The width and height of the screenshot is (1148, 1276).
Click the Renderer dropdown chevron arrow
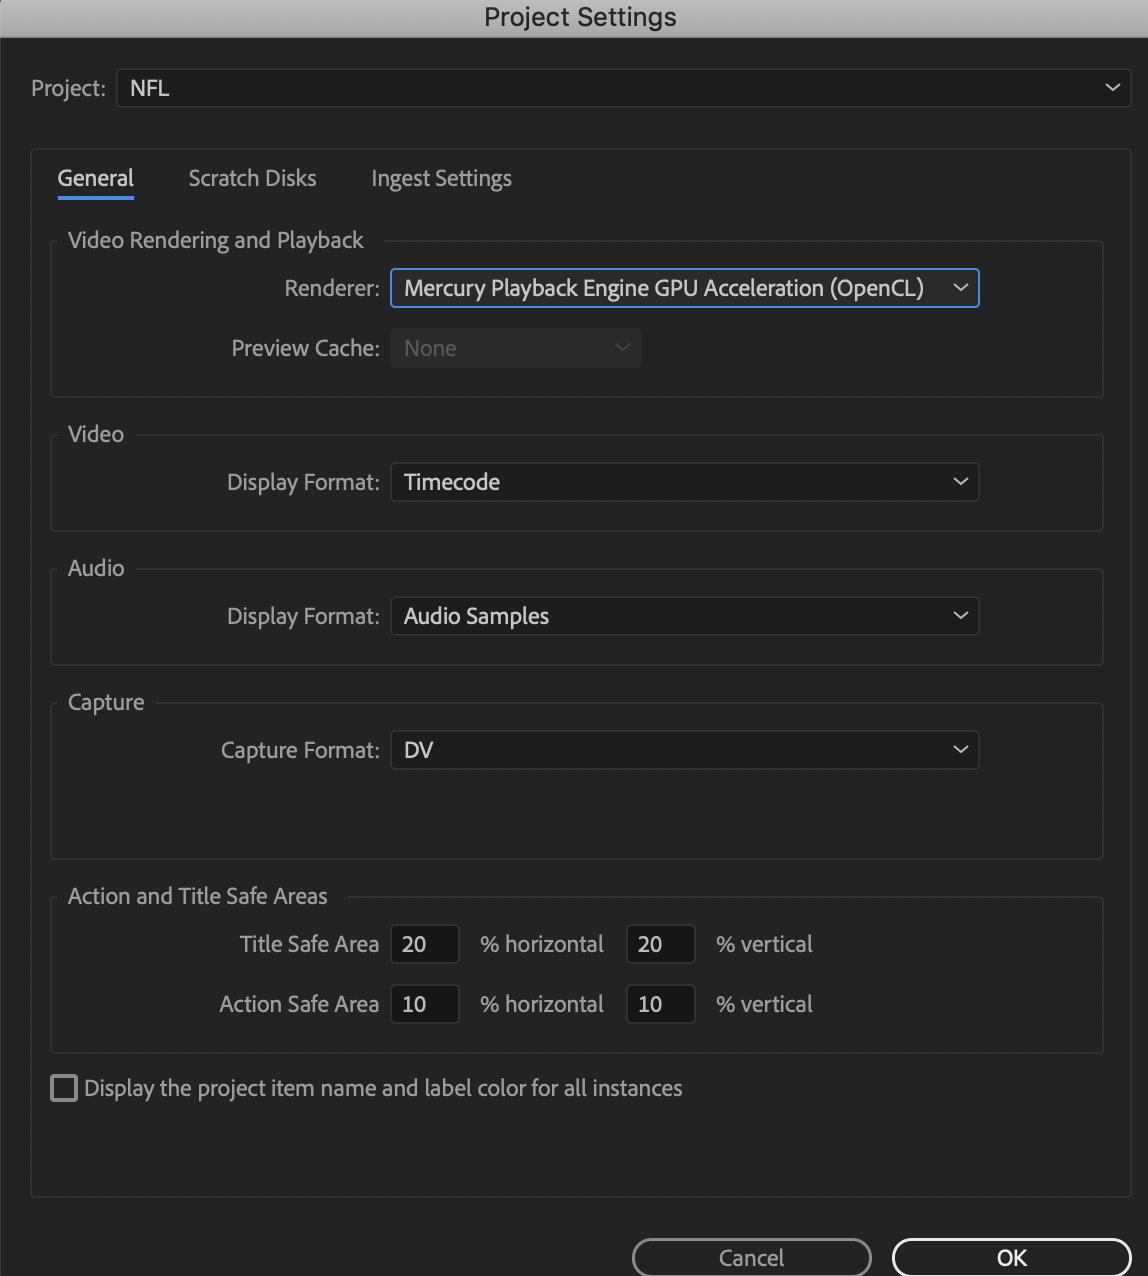(x=960, y=288)
